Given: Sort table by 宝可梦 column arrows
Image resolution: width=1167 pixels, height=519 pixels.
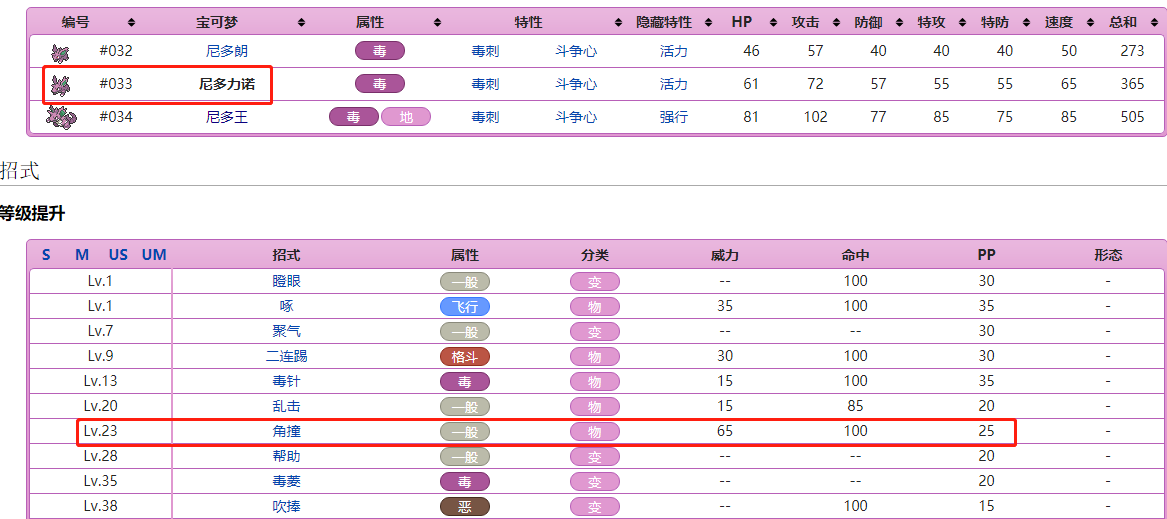Looking at the screenshot, I should (x=301, y=23).
